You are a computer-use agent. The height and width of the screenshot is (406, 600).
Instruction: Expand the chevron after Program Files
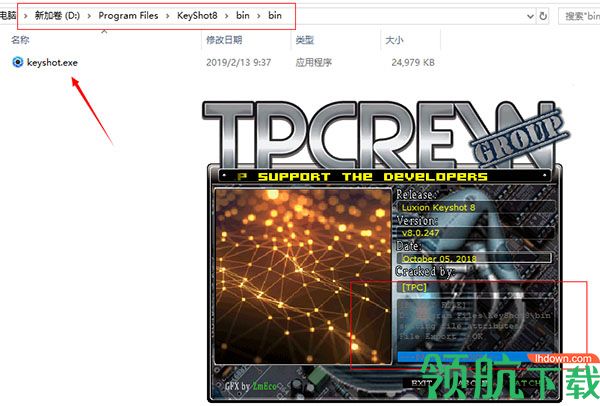(x=168, y=16)
